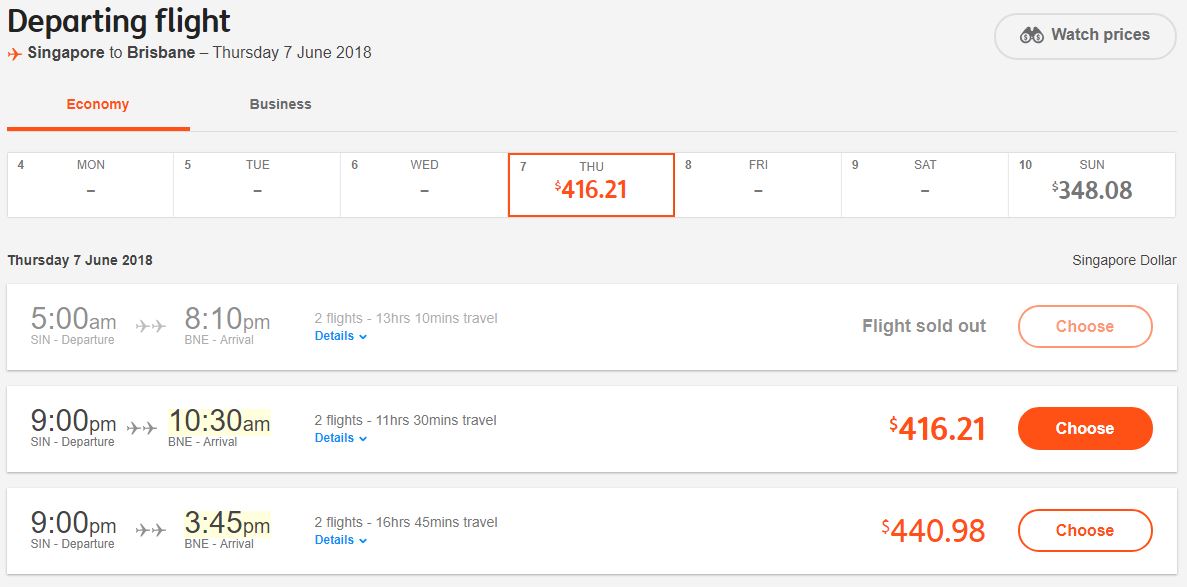Select Thursday 7 date with $416.21 fare
The width and height of the screenshot is (1187, 587).
tap(591, 184)
